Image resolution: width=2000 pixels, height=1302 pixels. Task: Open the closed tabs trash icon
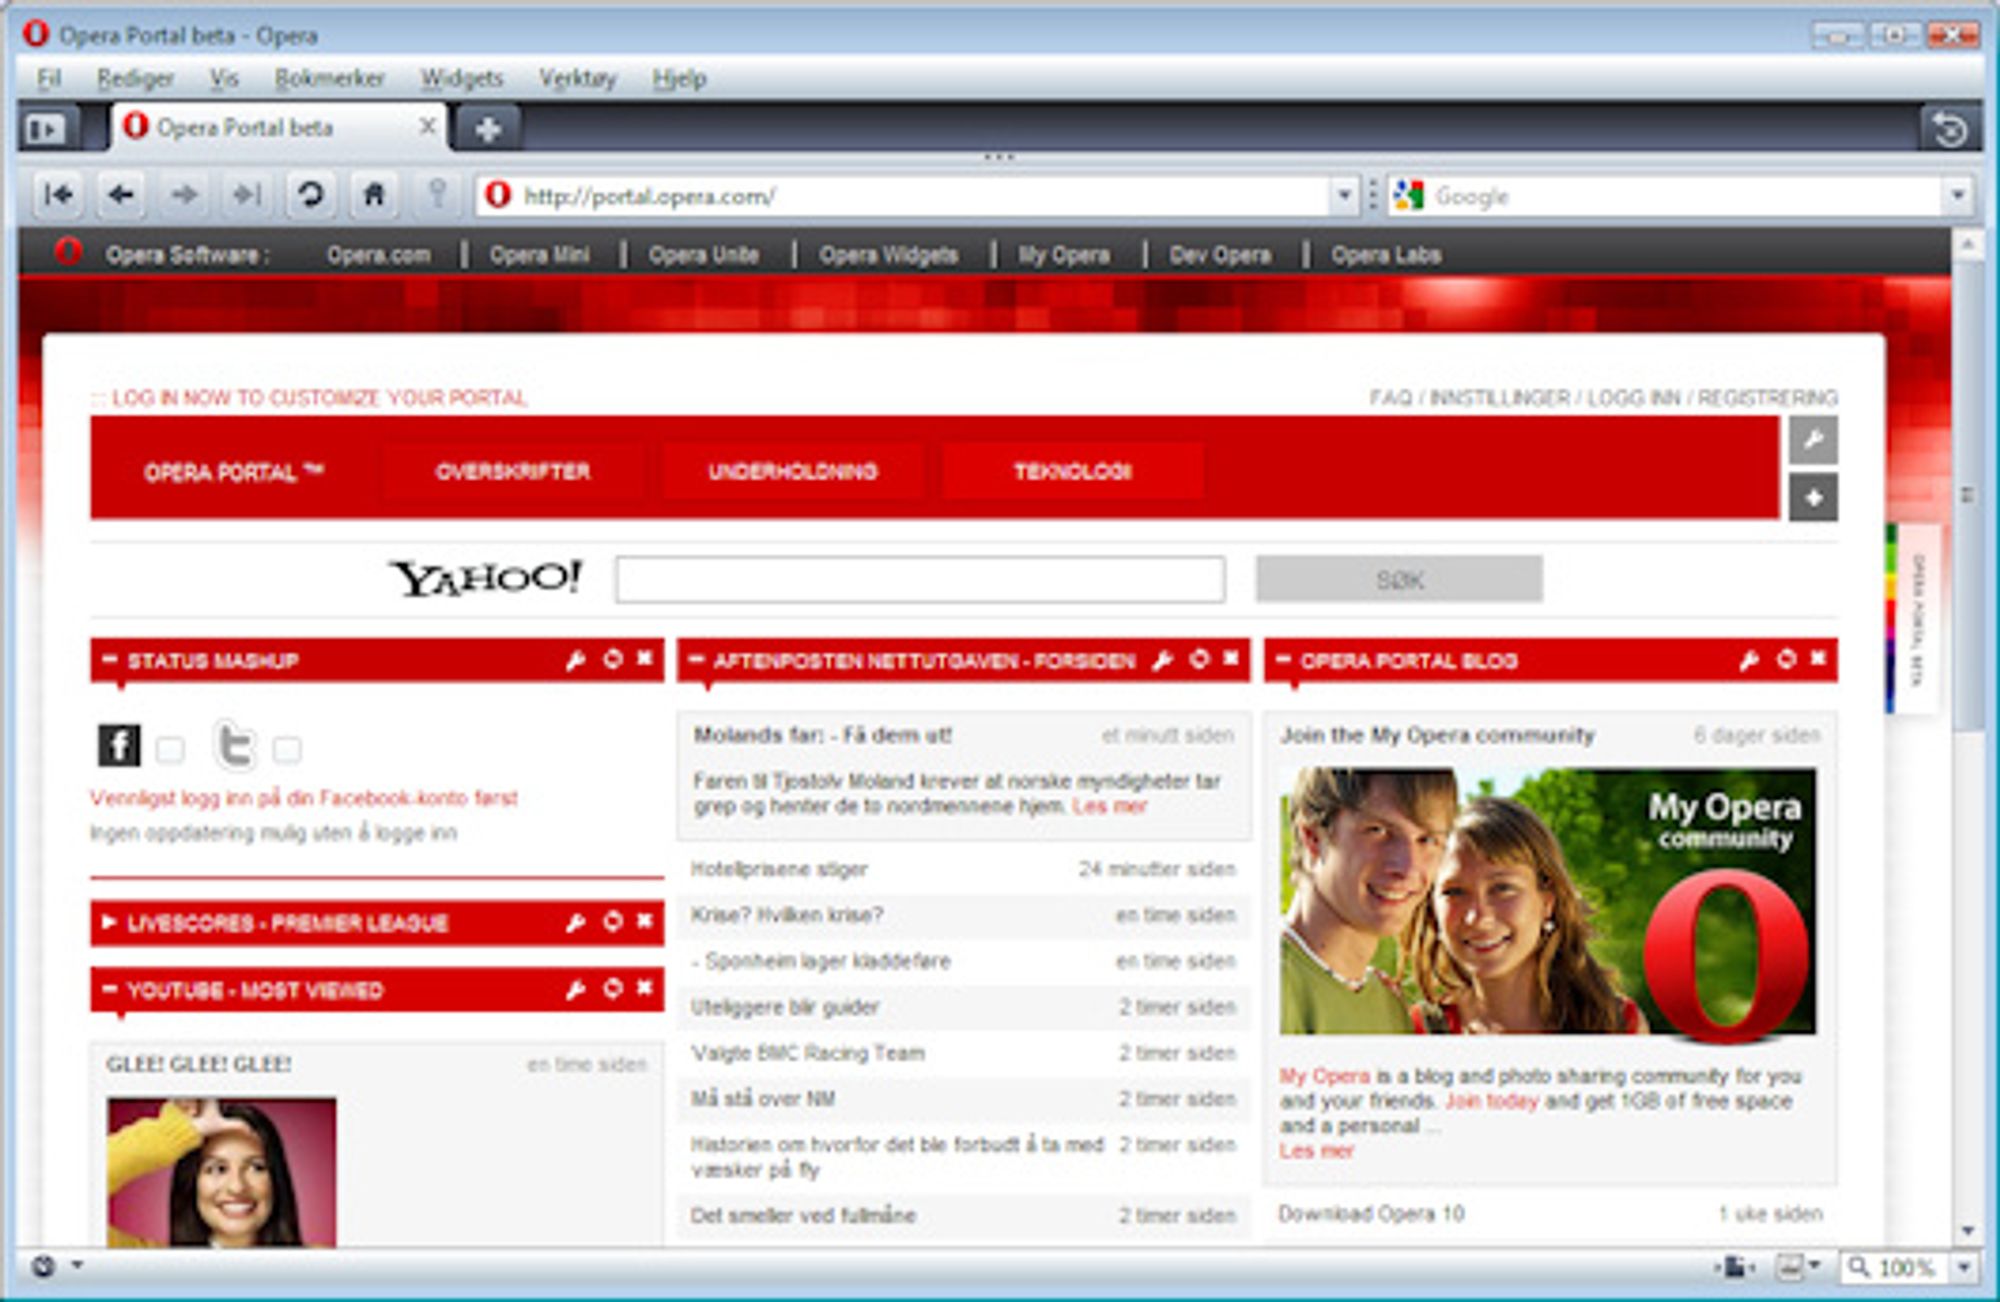click(1950, 129)
